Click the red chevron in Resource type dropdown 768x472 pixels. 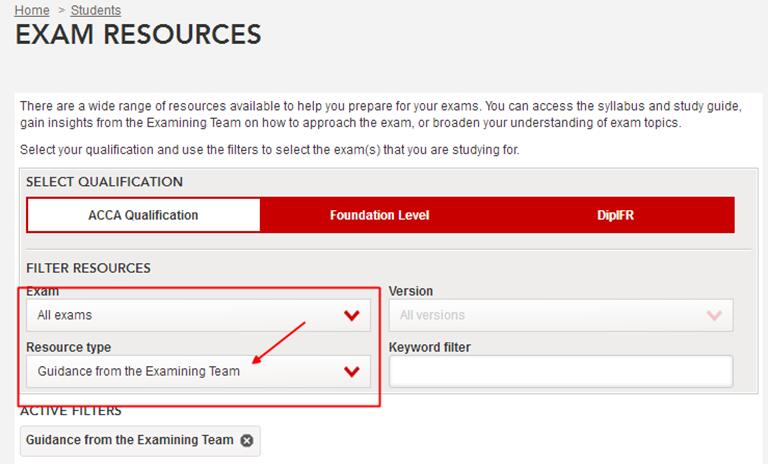pos(351,372)
